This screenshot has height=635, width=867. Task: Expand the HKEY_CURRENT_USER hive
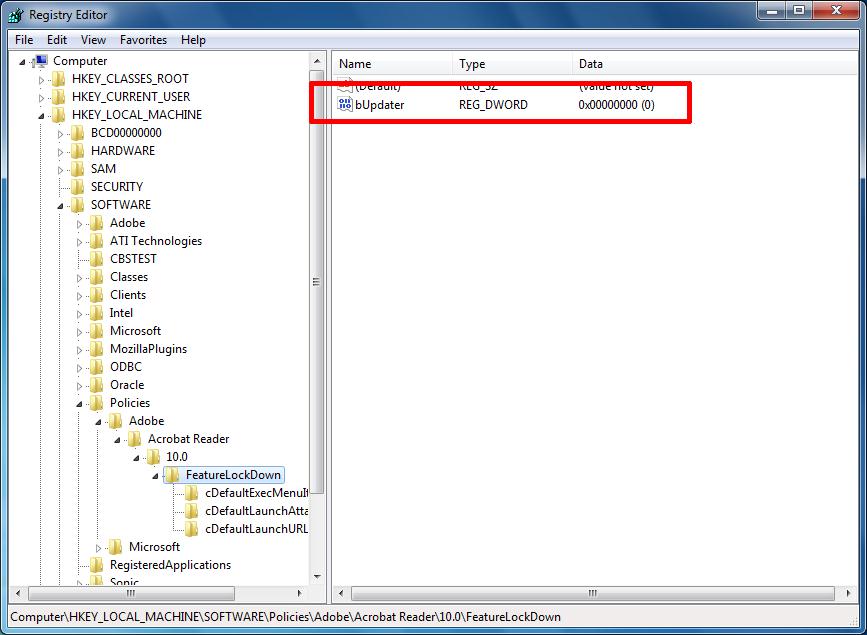[x=42, y=97]
